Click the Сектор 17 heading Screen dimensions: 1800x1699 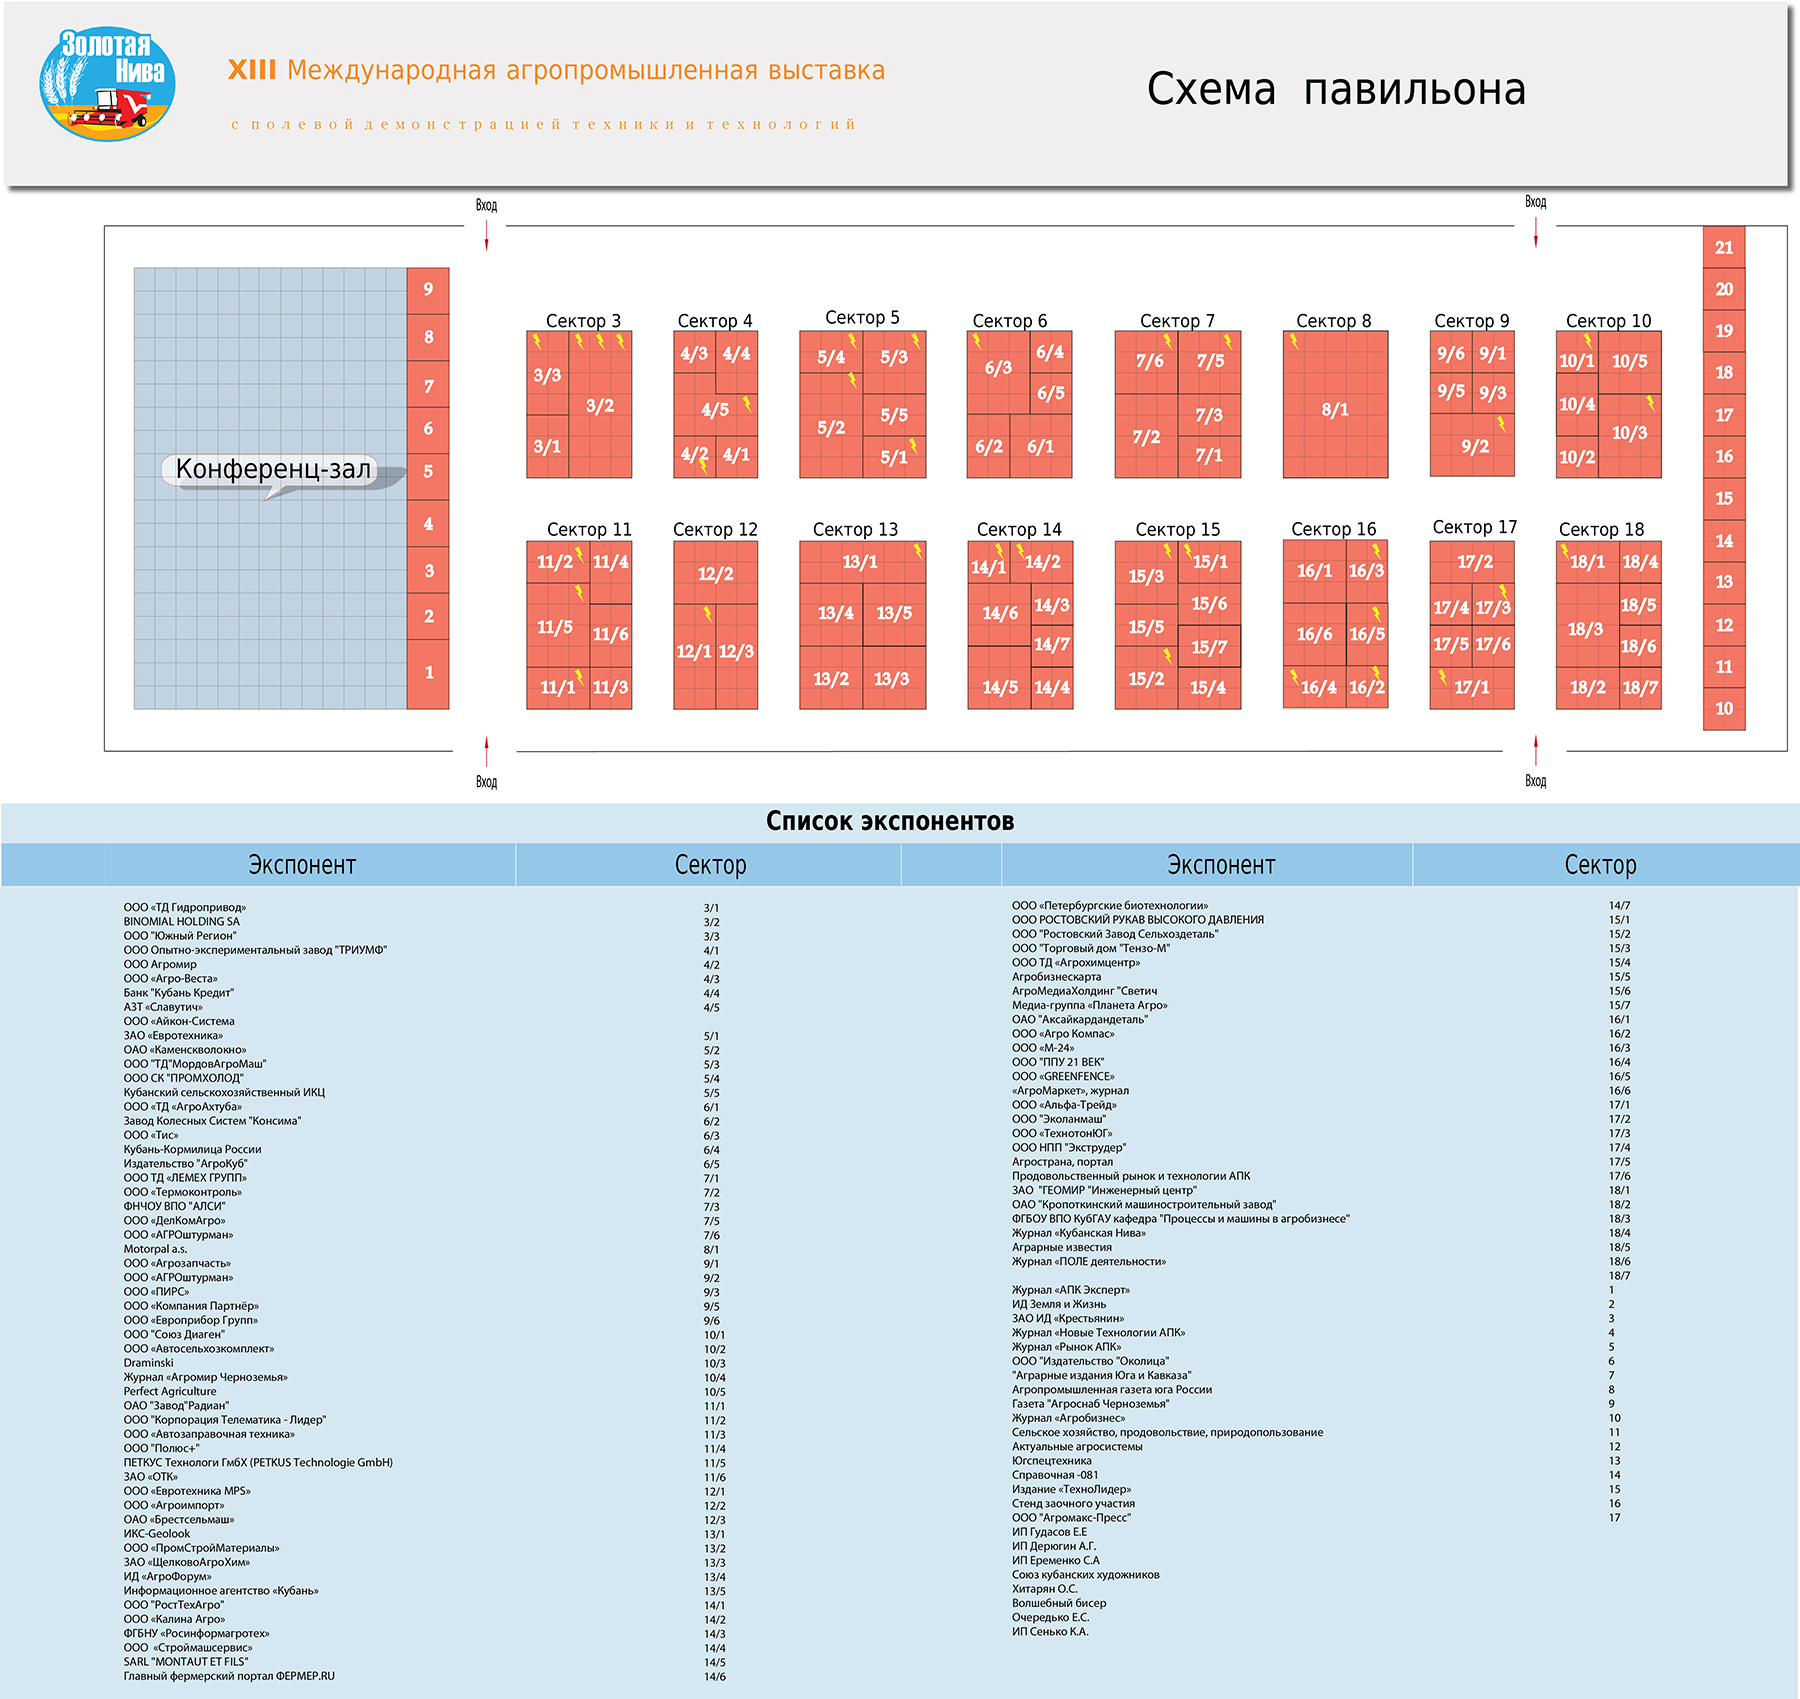[1474, 527]
